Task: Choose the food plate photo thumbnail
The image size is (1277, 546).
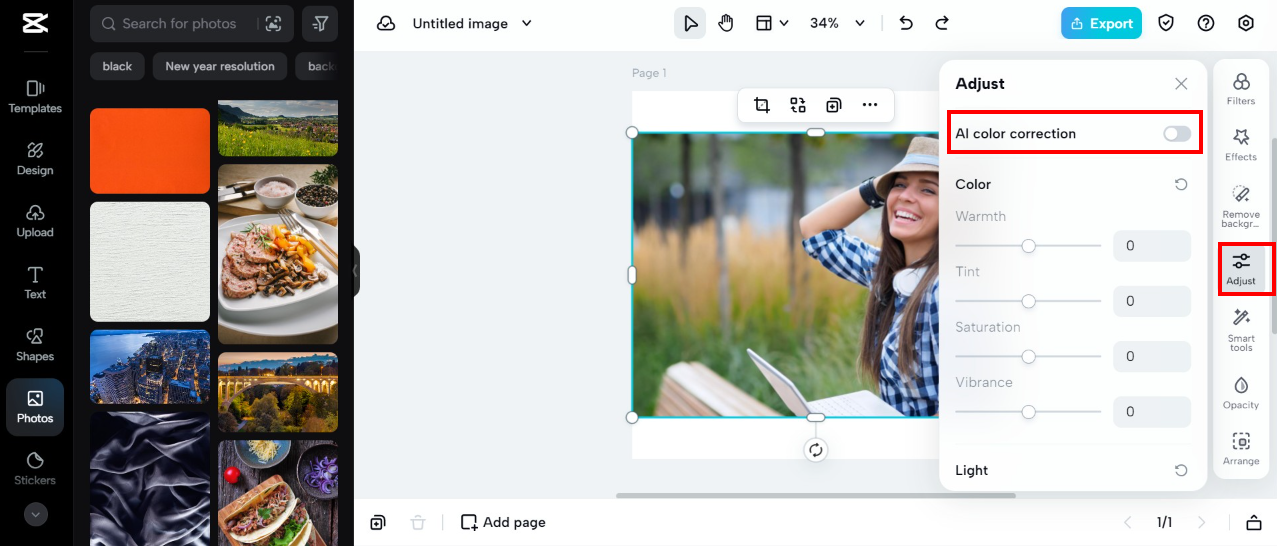Action: [278, 254]
